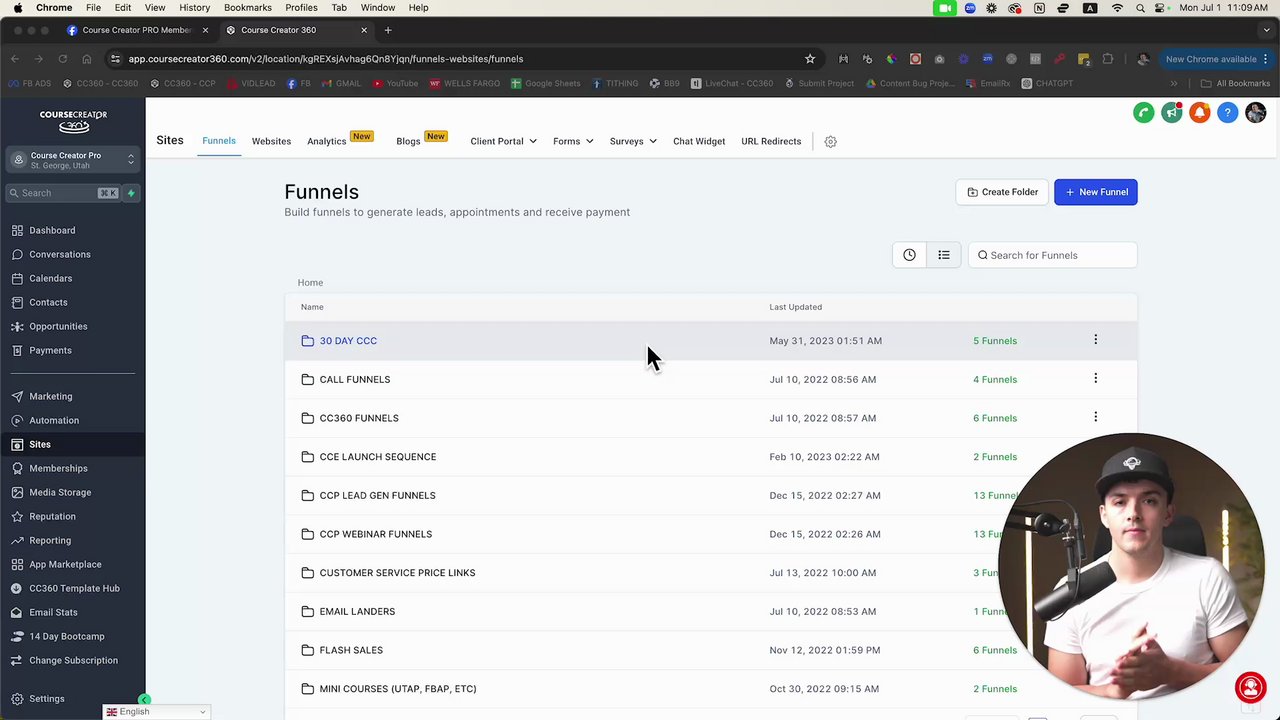Expand the Client Portal dropdown
Image resolution: width=1280 pixels, height=720 pixels.
tap(503, 142)
